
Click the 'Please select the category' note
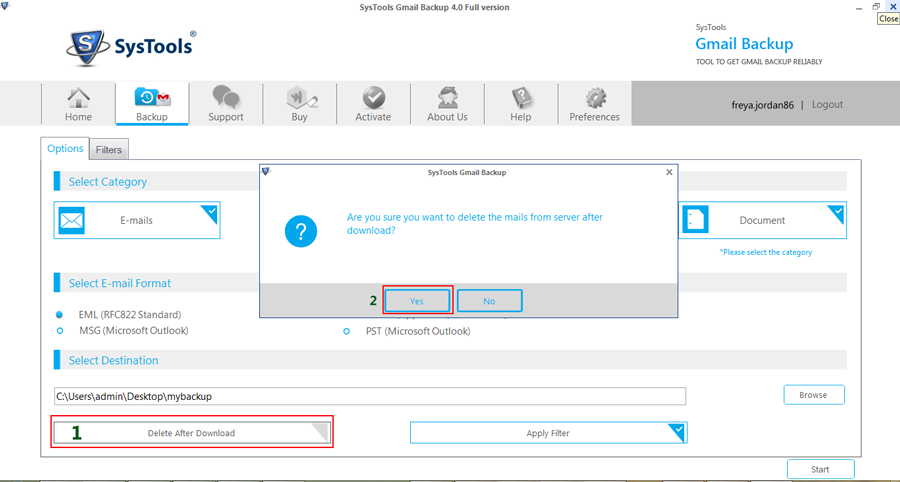(766, 252)
